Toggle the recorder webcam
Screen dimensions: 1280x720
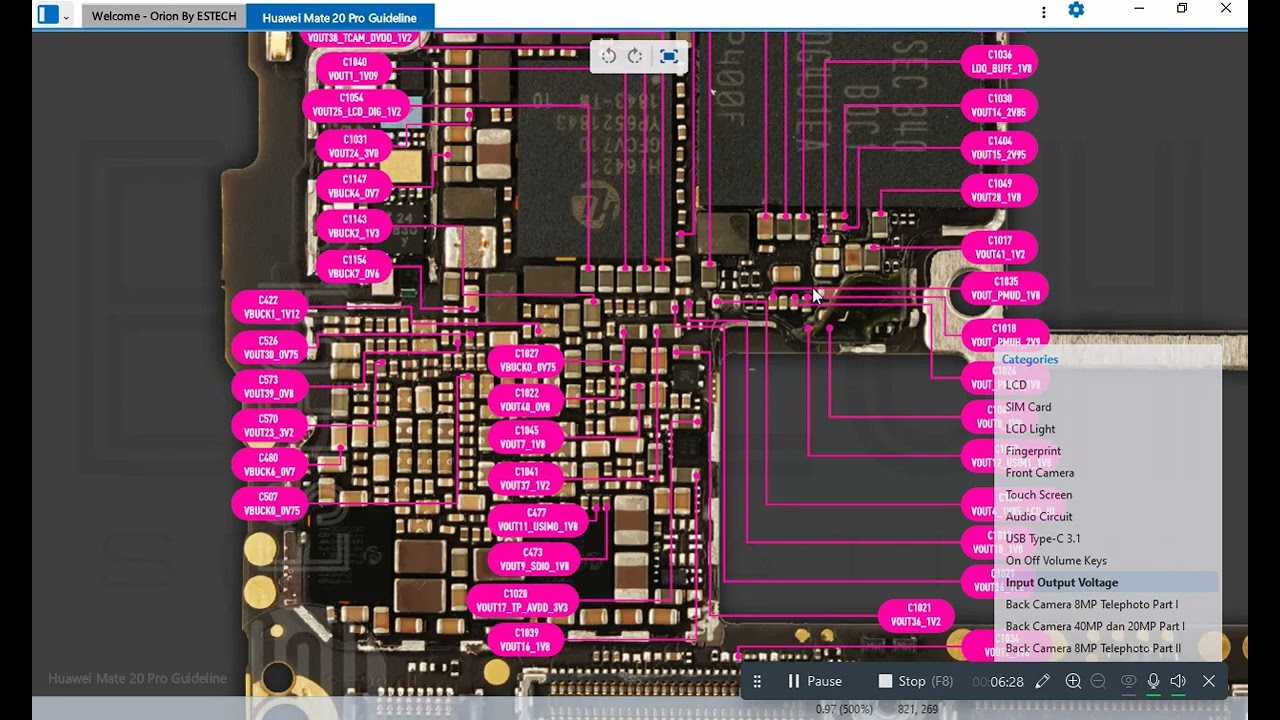[x=1128, y=681]
